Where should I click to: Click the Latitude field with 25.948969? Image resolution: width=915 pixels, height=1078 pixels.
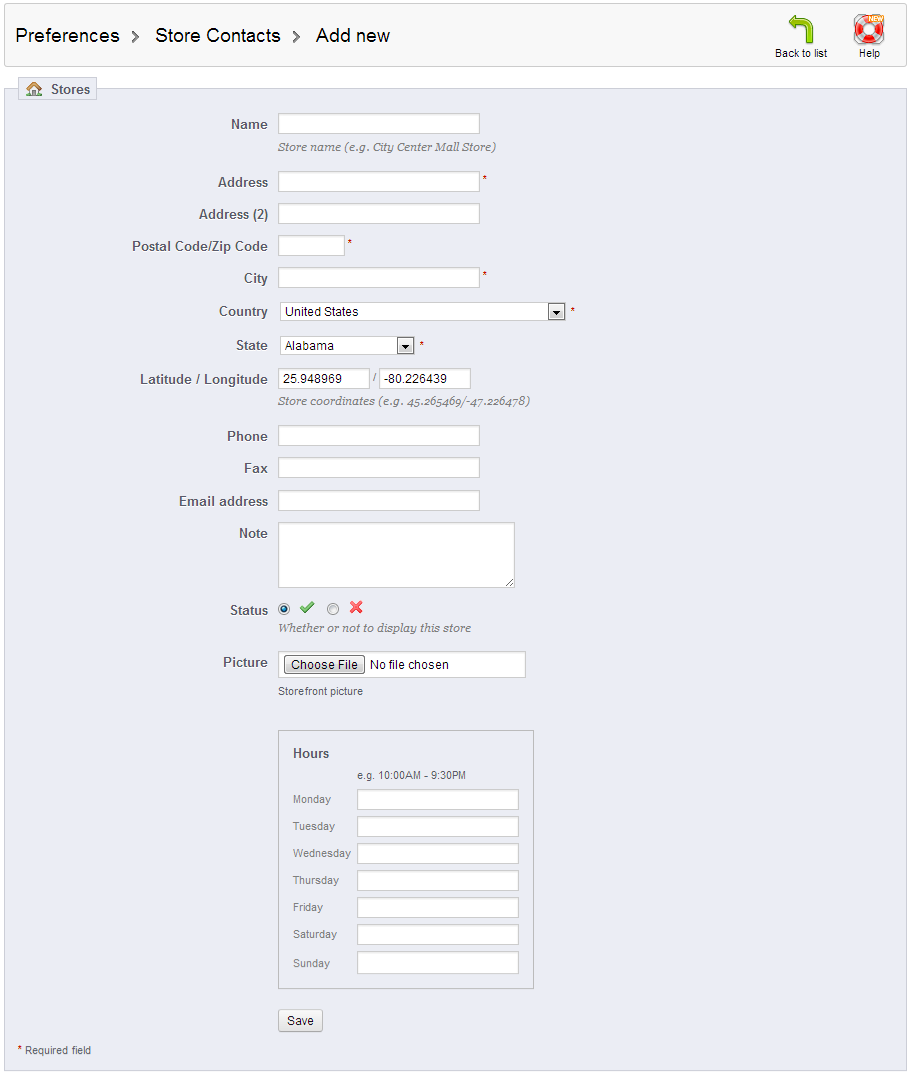tap(323, 379)
